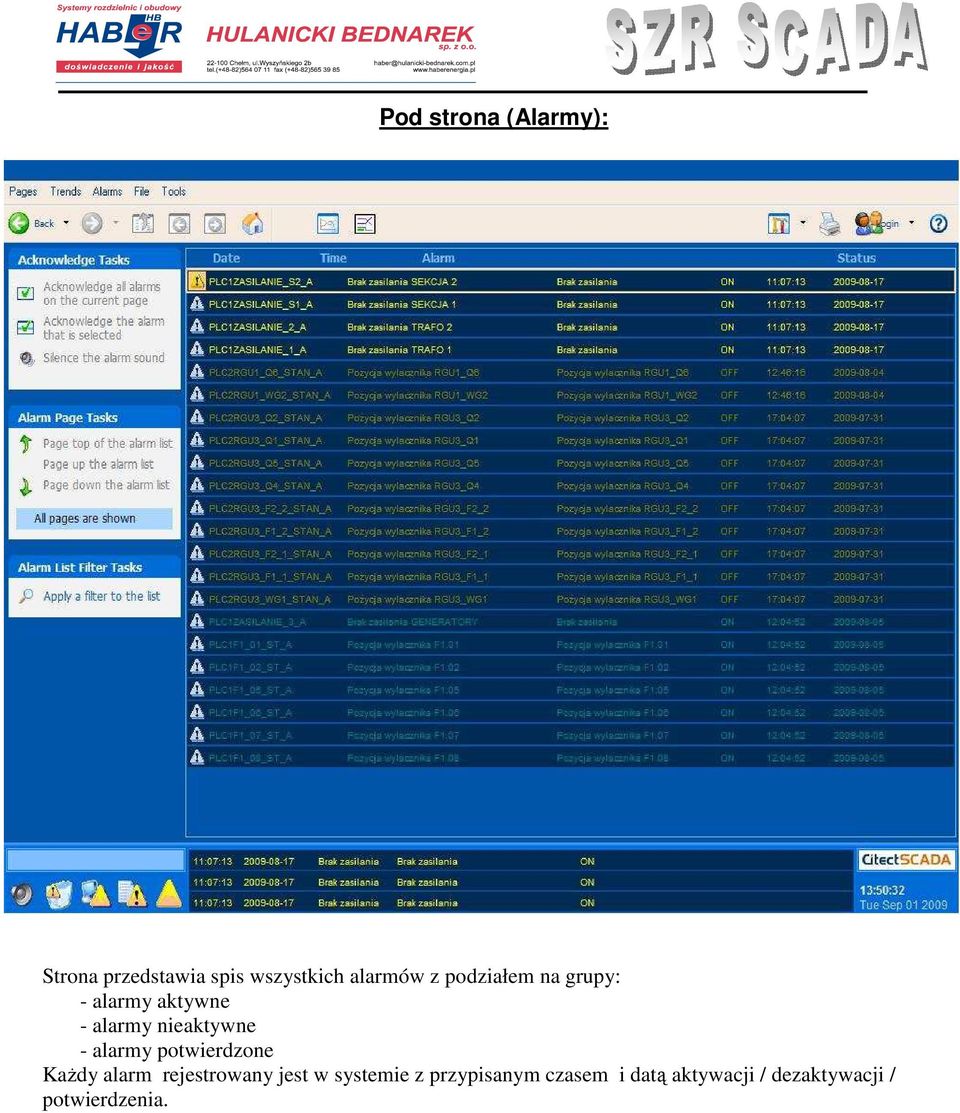Viewport: 960px width, 1113px height.
Task: Click the checkmark icon beside Acknowledge all alarms
Action: (x=26, y=293)
